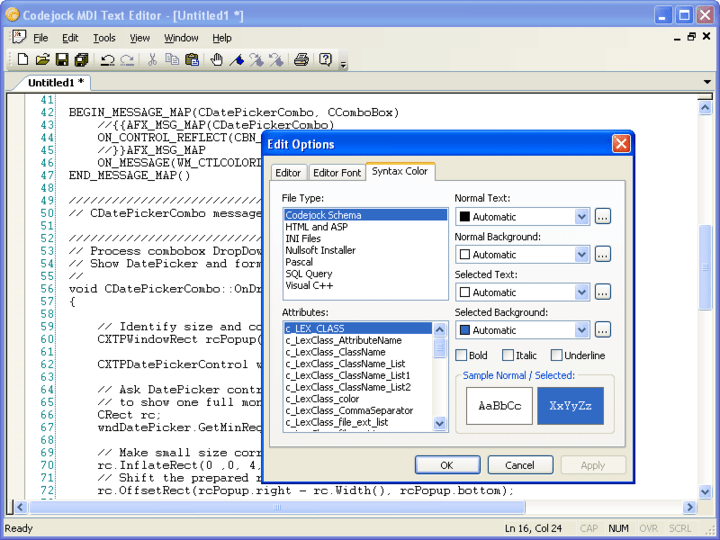Expand the Normal Text color dropdown
Viewport: 720px width, 540px height.
pos(581,217)
